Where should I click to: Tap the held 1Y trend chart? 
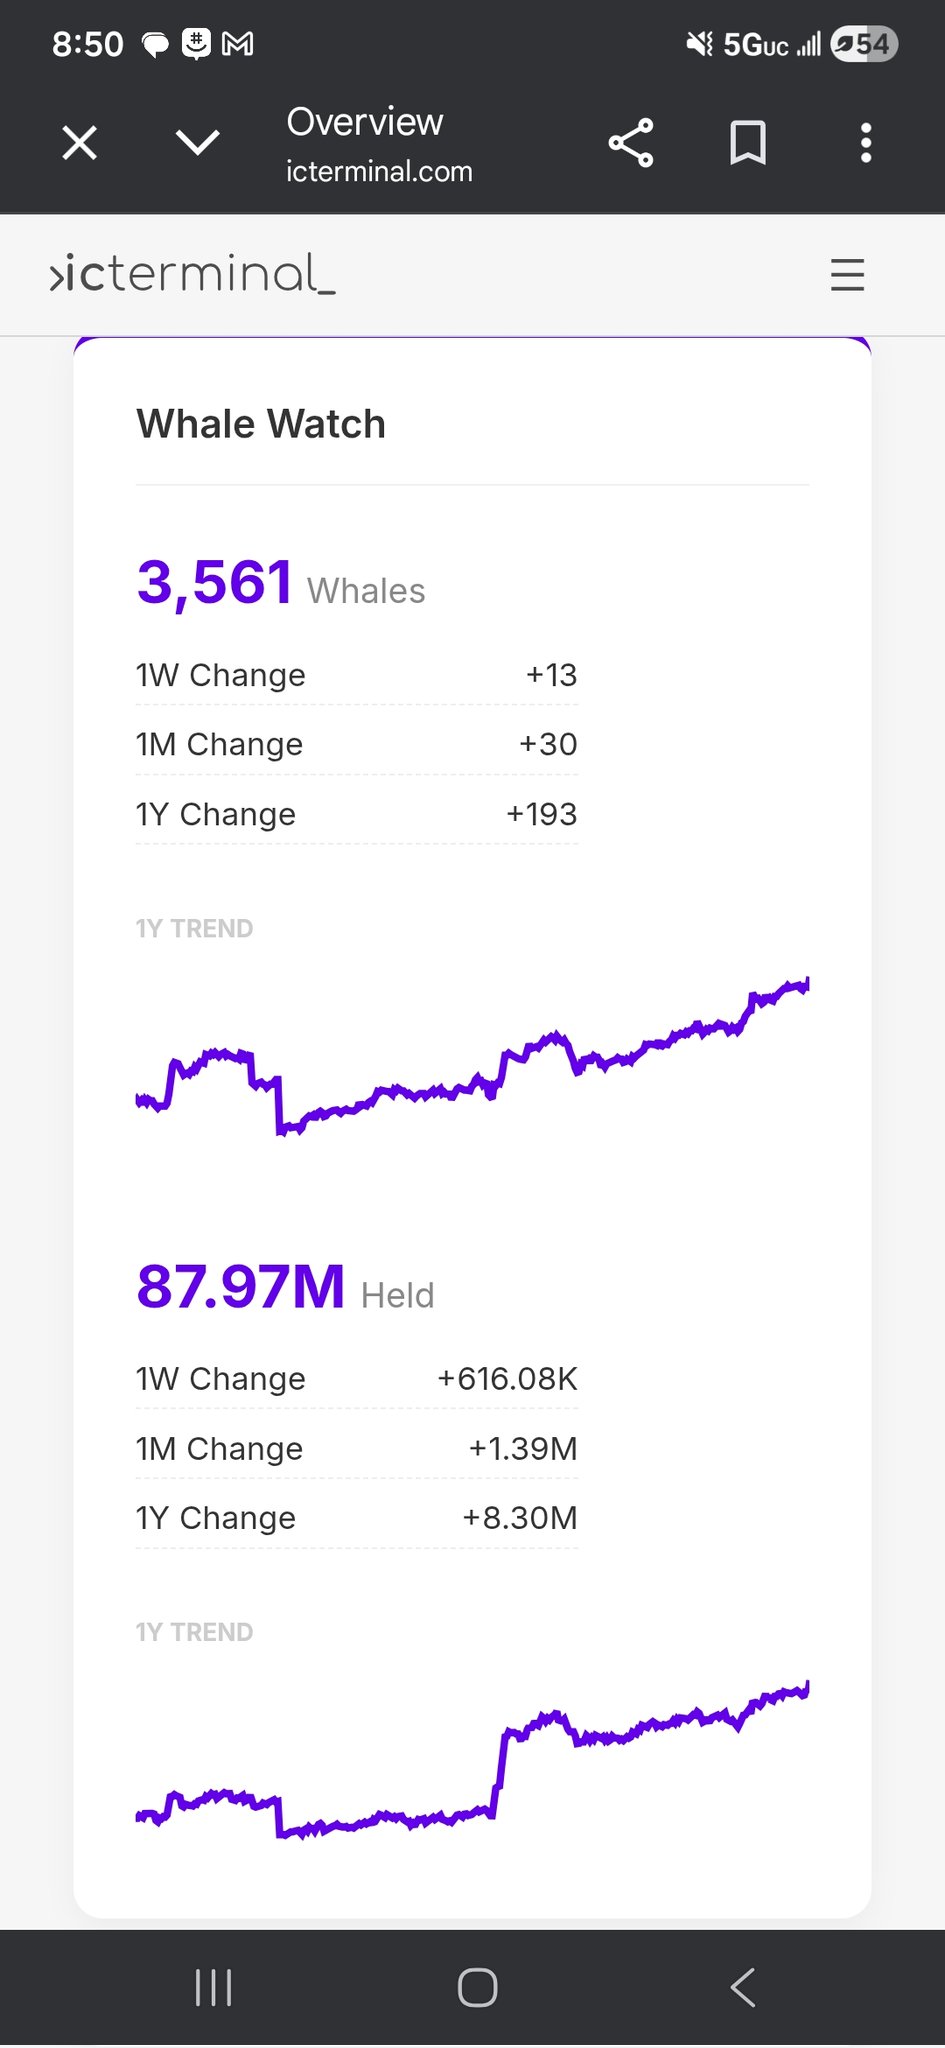click(x=472, y=1762)
